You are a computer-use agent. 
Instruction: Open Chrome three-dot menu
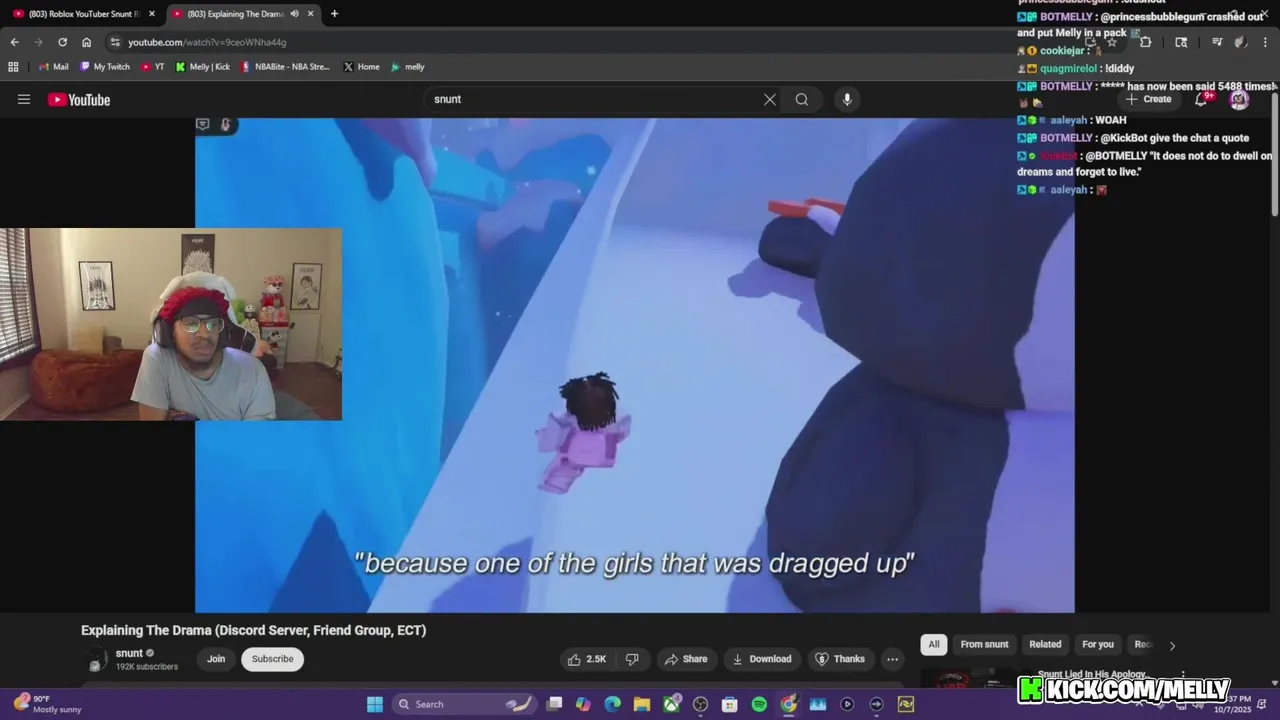coord(1266,42)
